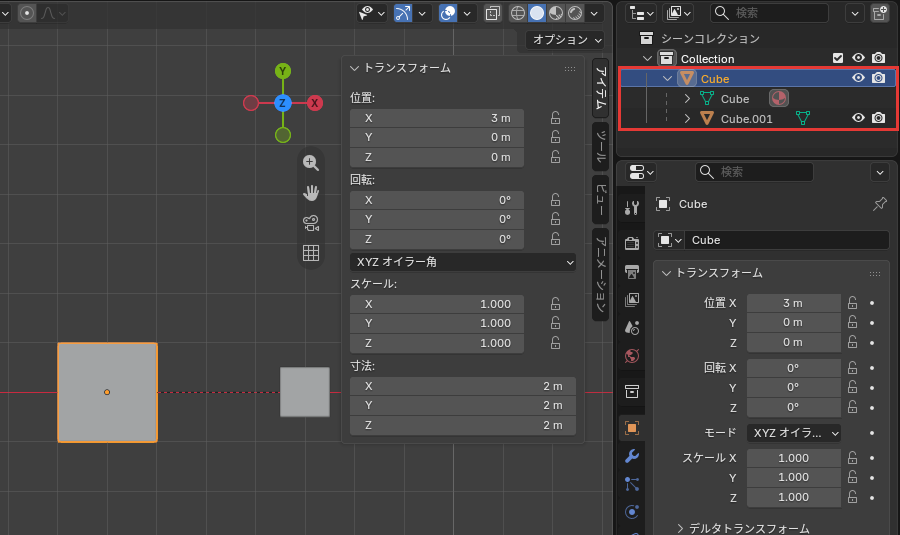Open the Collection properties tab
The height and width of the screenshot is (535, 900).
point(632,392)
